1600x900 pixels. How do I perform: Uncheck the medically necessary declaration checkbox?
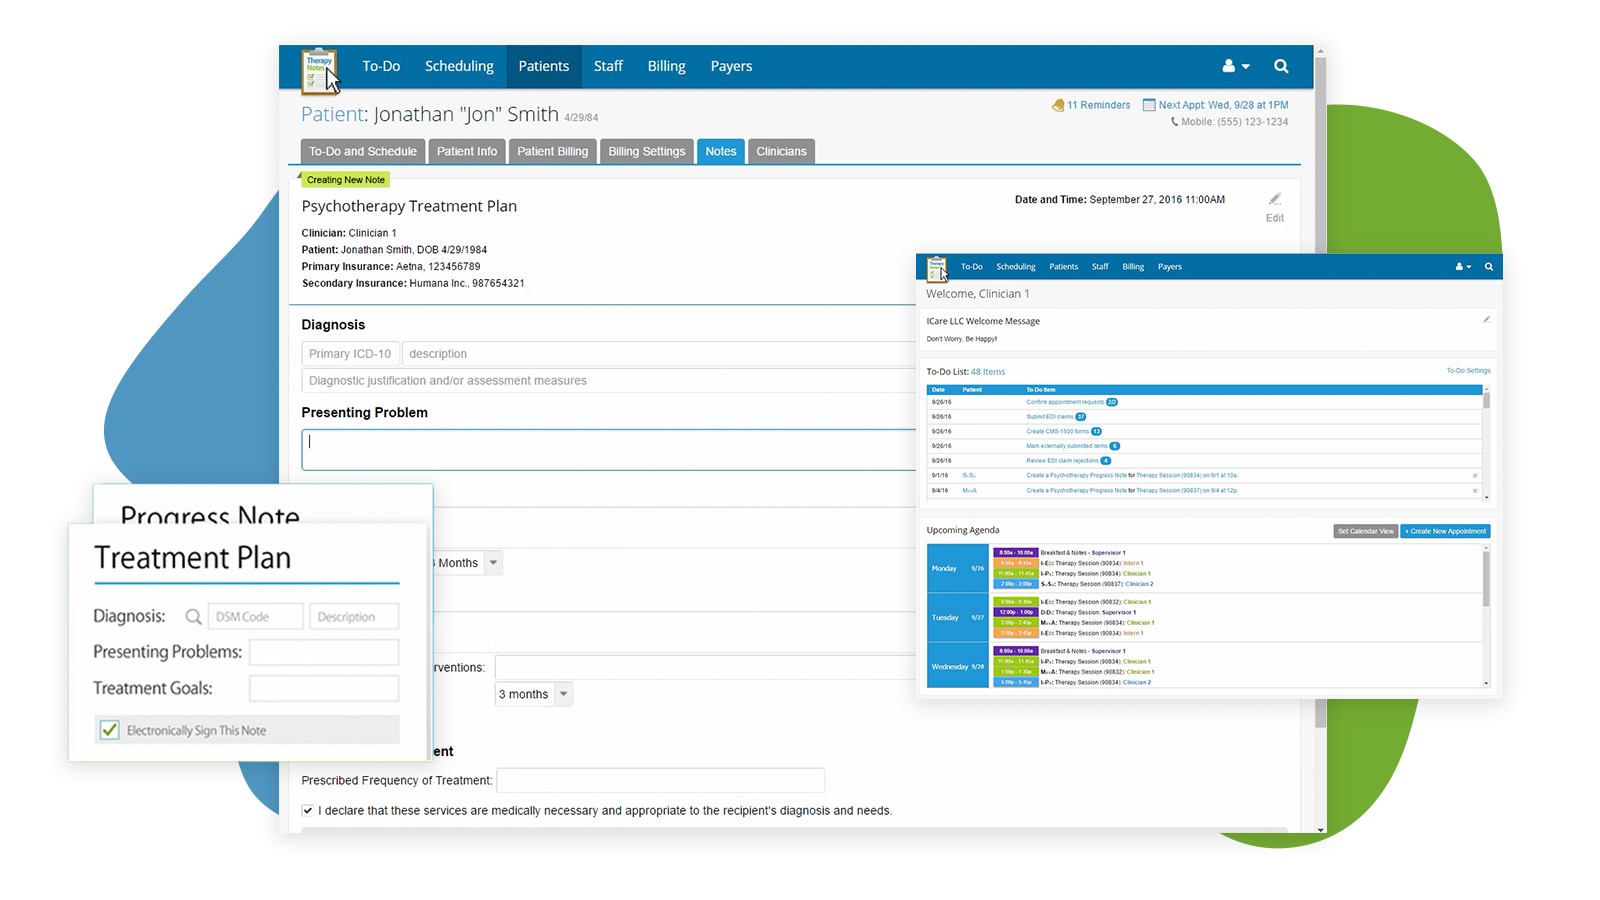click(x=308, y=810)
